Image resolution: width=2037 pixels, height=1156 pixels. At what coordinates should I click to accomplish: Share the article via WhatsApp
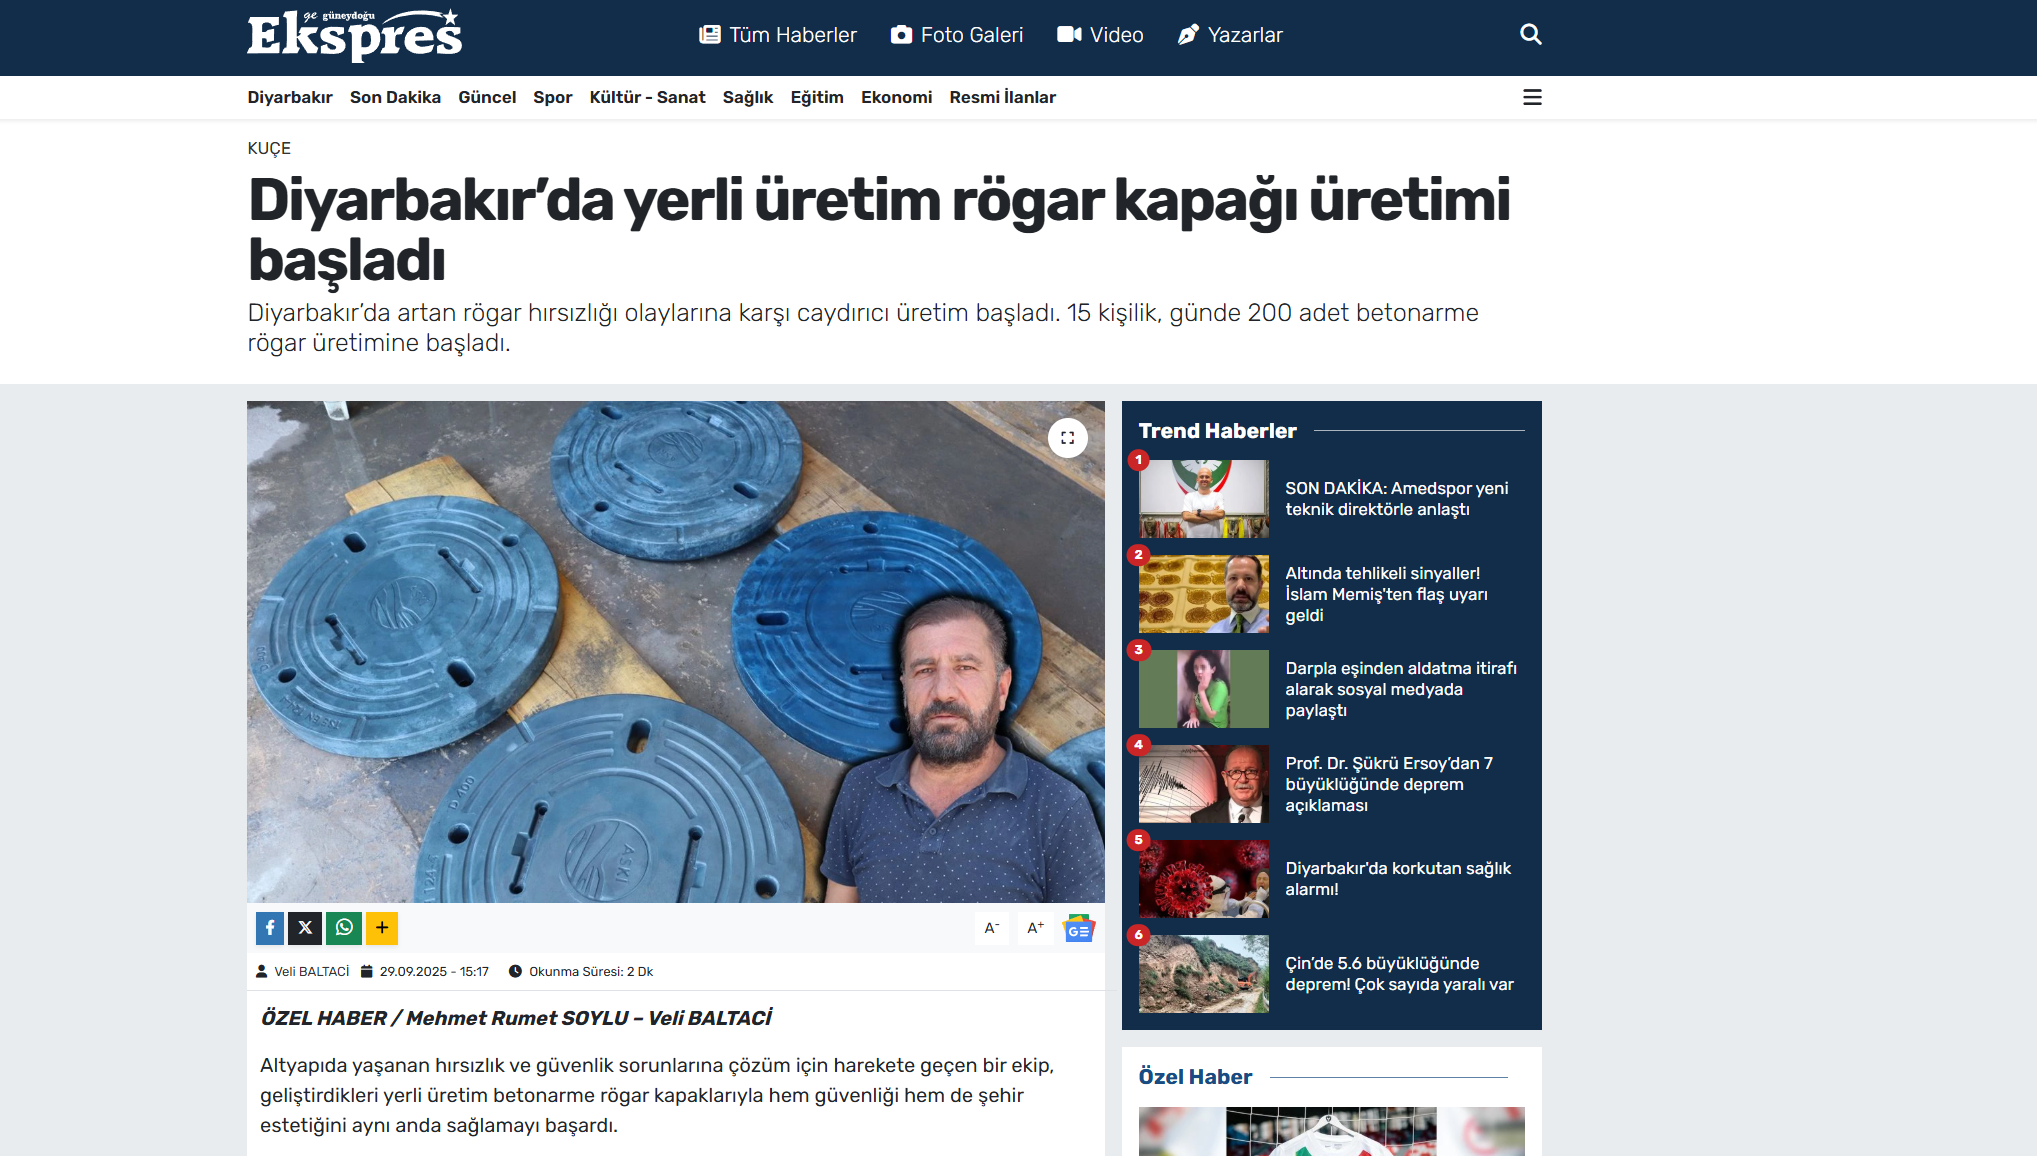pyautogui.click(x=343, y=928)
